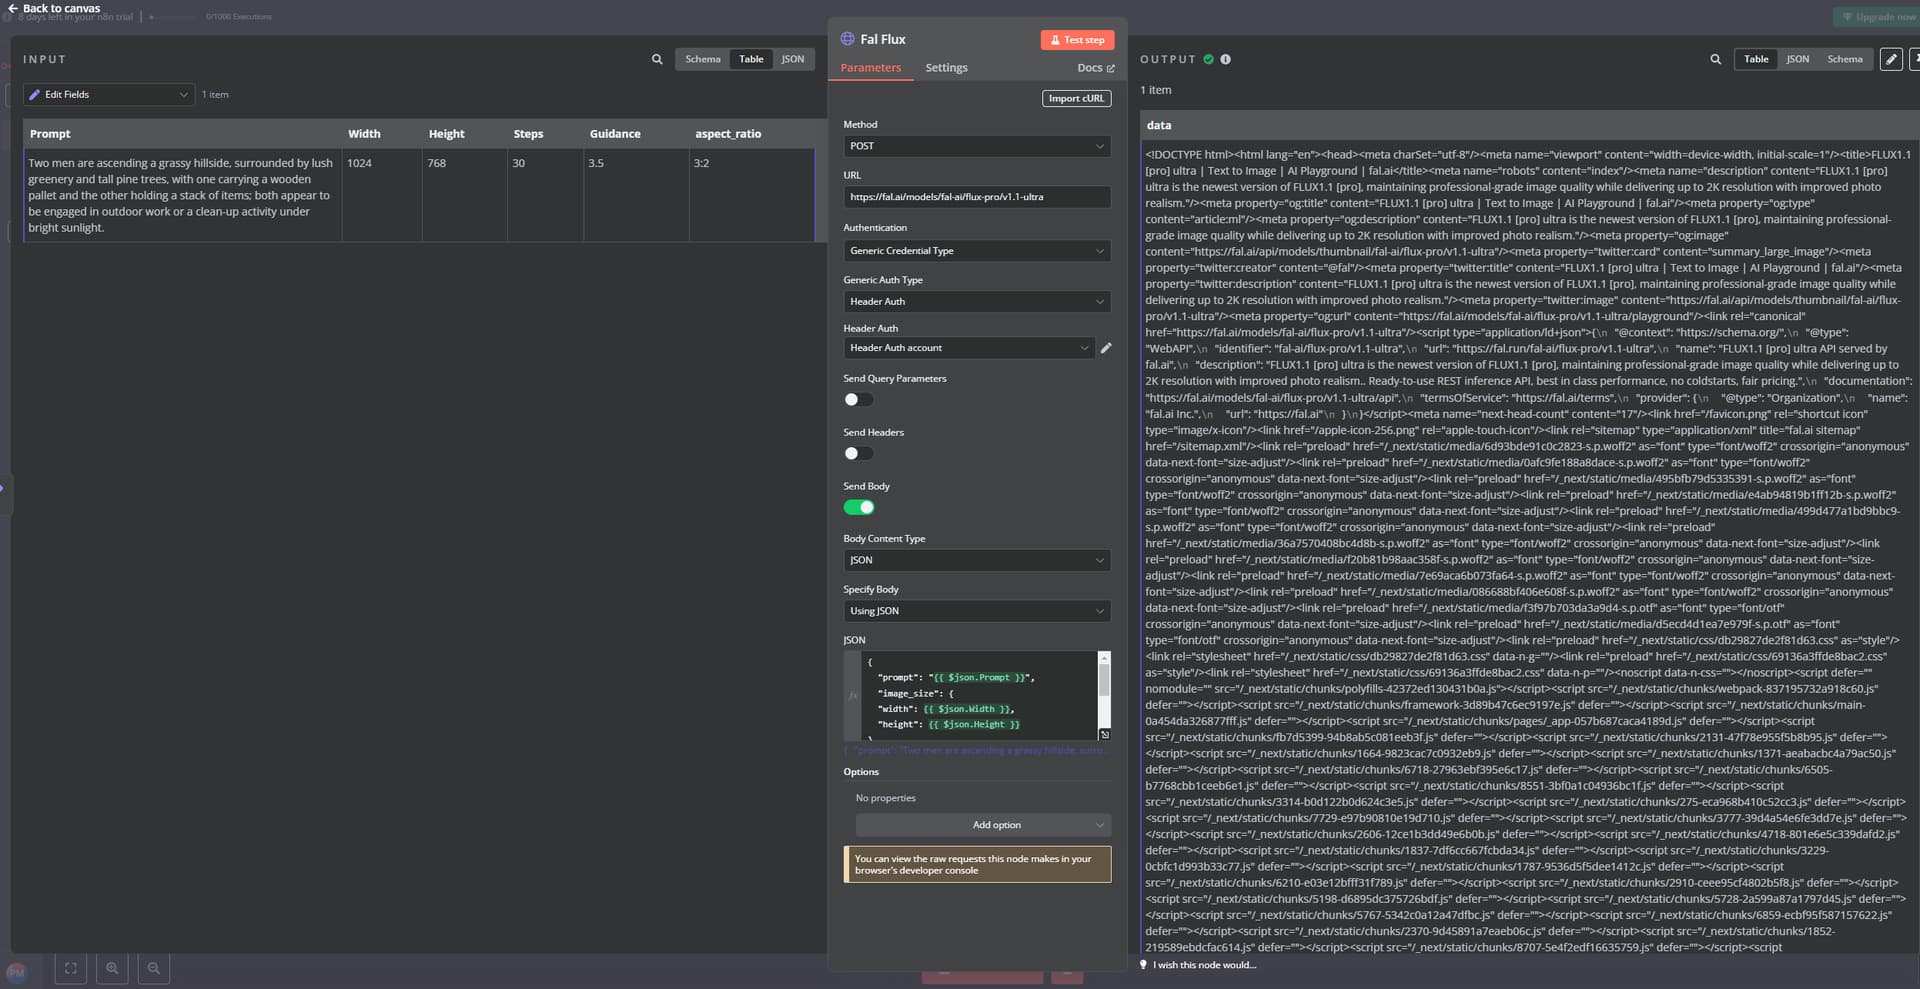Click the Guidance cell value 3.5

[596, 163]
